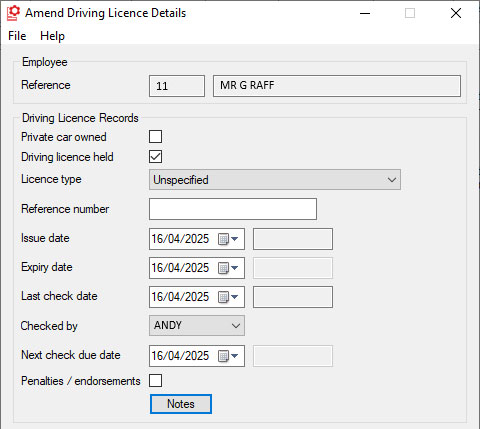The height and width of the screenshot is (429, 480).
Task: Untick the Driving licence held checkbox
Action: (x=156, y=157)
